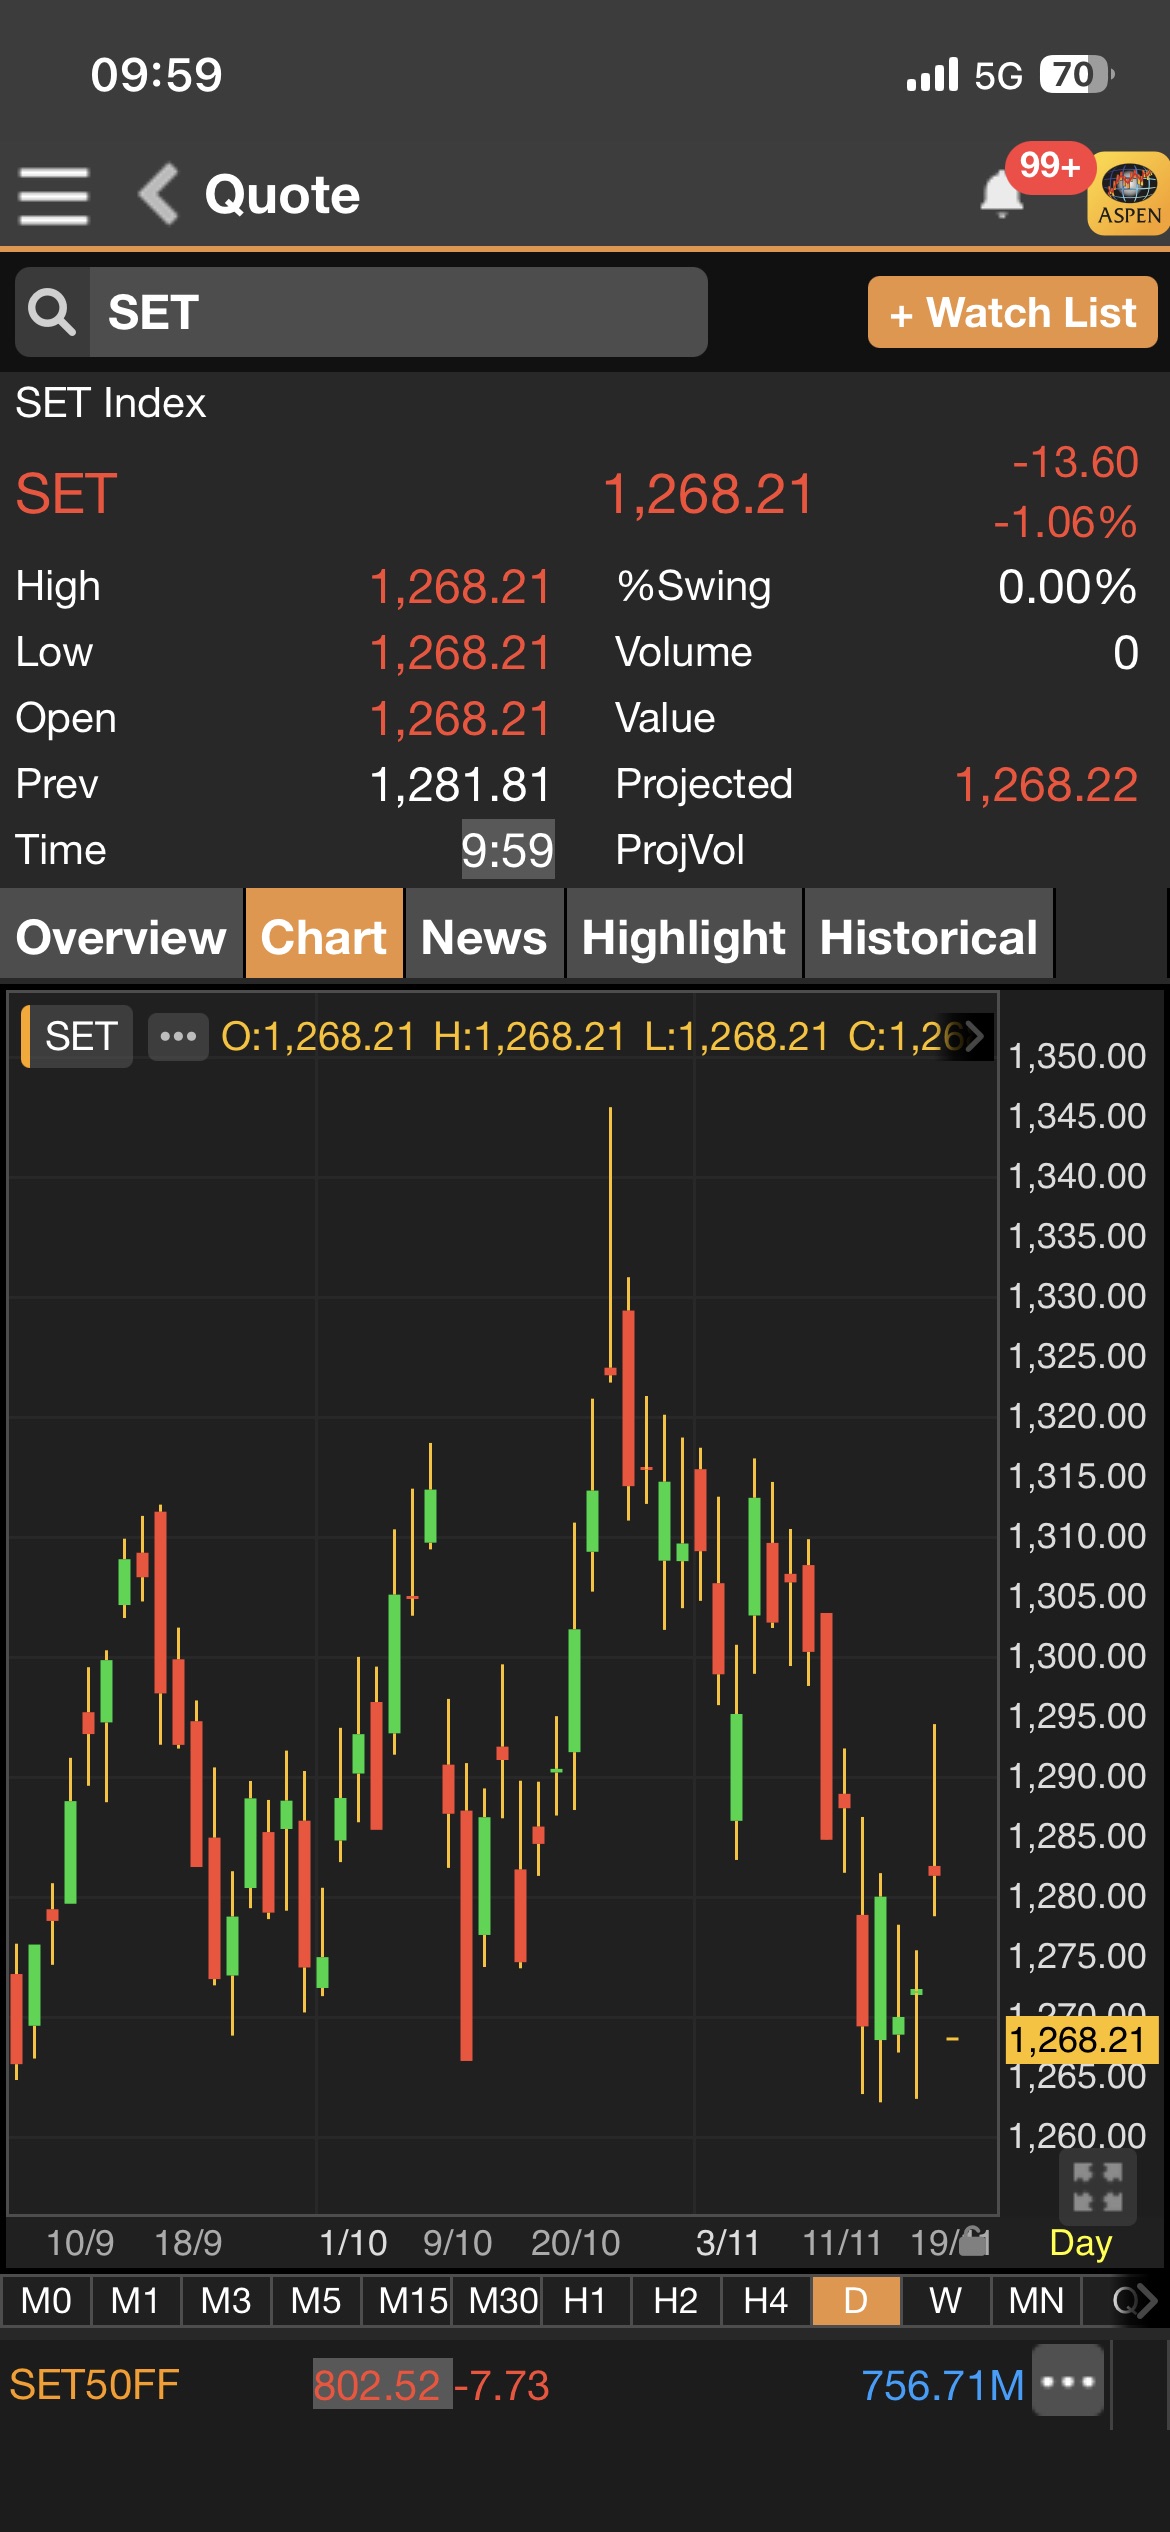This screenshot has width=1170, height=2532.
Task: Open the Historical tab
Action: coord(928,937)
